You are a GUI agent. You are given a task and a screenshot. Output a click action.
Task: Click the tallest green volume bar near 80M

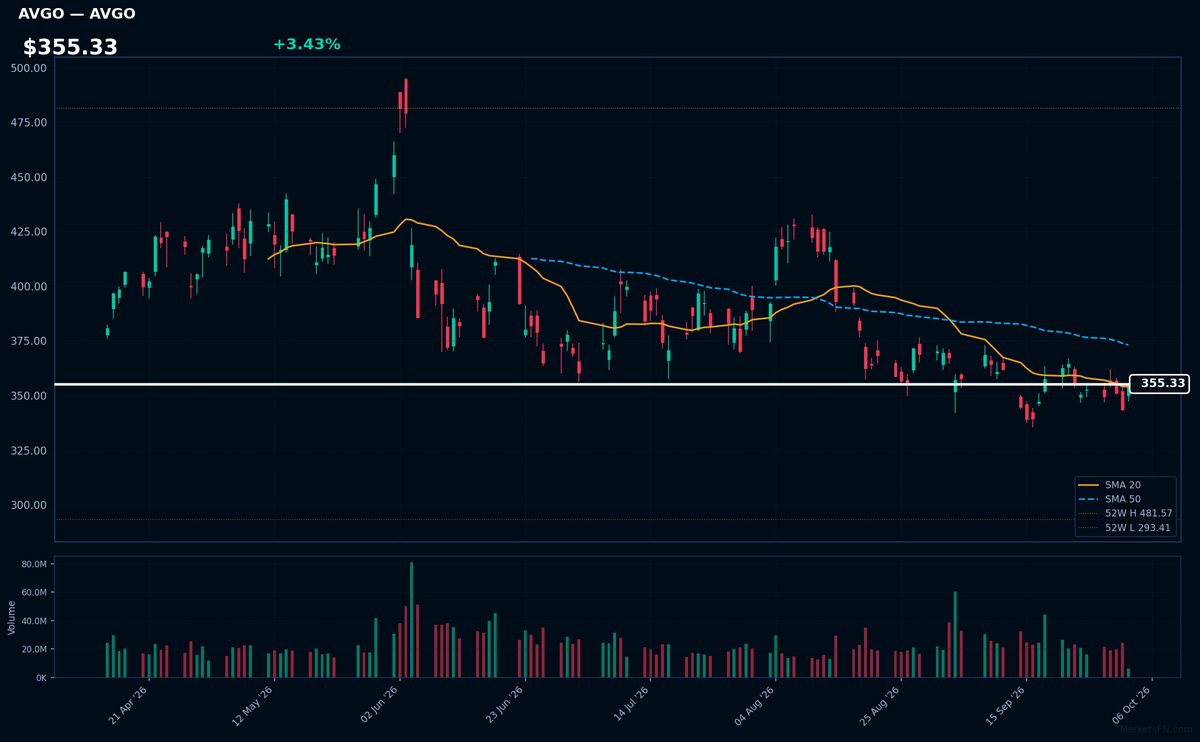(x=411, y=620)
